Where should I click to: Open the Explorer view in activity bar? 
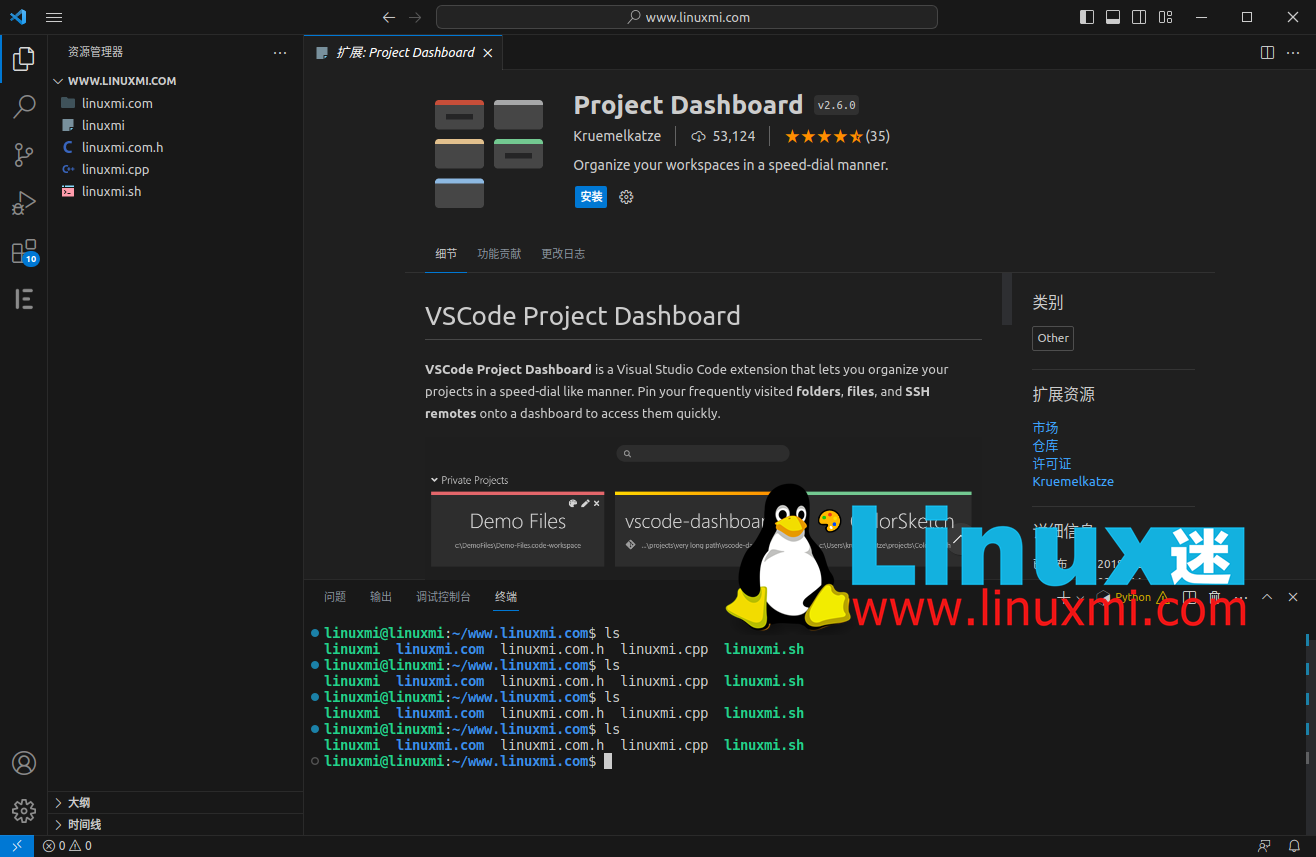point(24,59)
